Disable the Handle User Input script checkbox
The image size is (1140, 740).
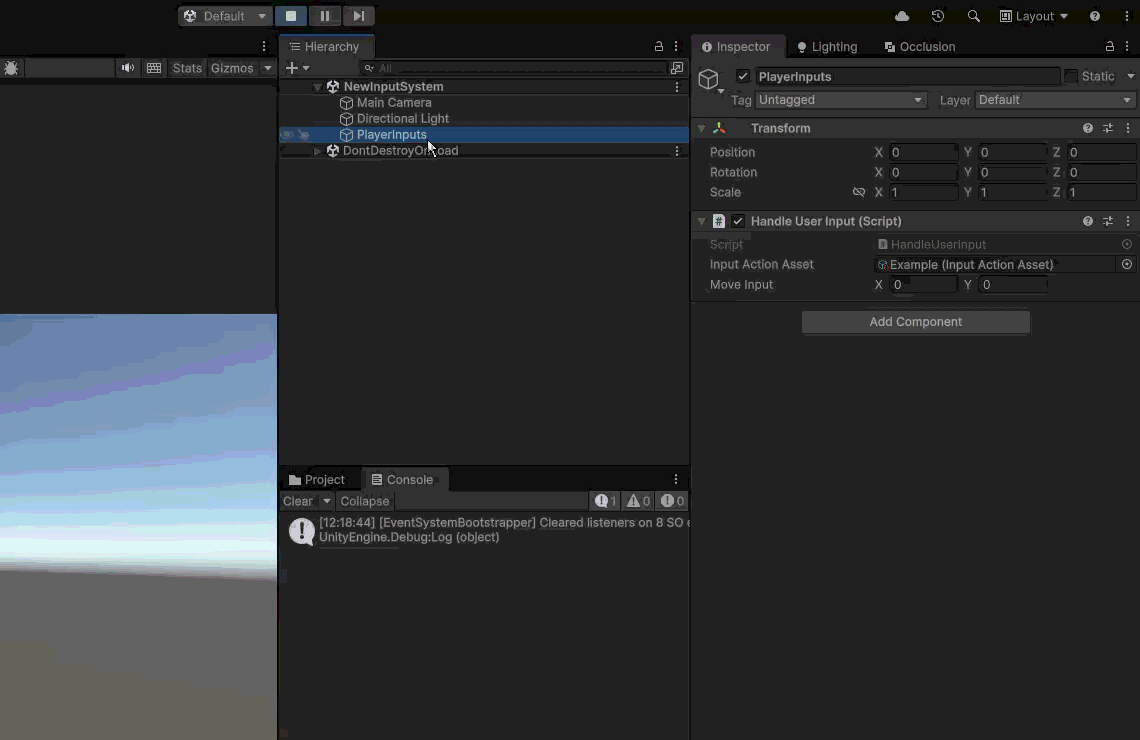pyautogui.click(x=738, y=221)
